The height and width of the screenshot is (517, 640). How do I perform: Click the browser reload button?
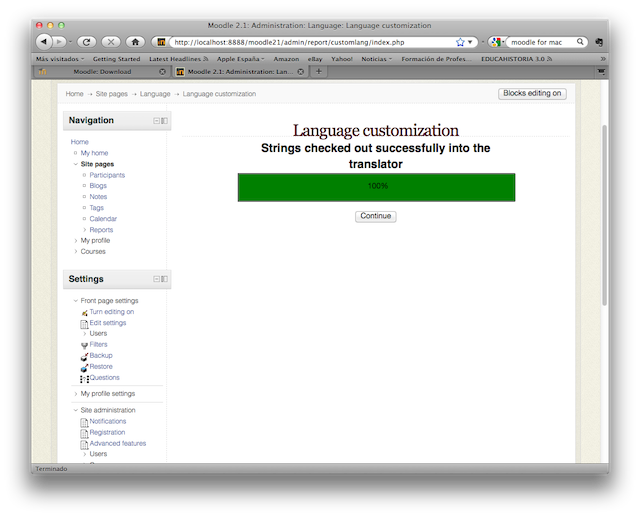86,42
